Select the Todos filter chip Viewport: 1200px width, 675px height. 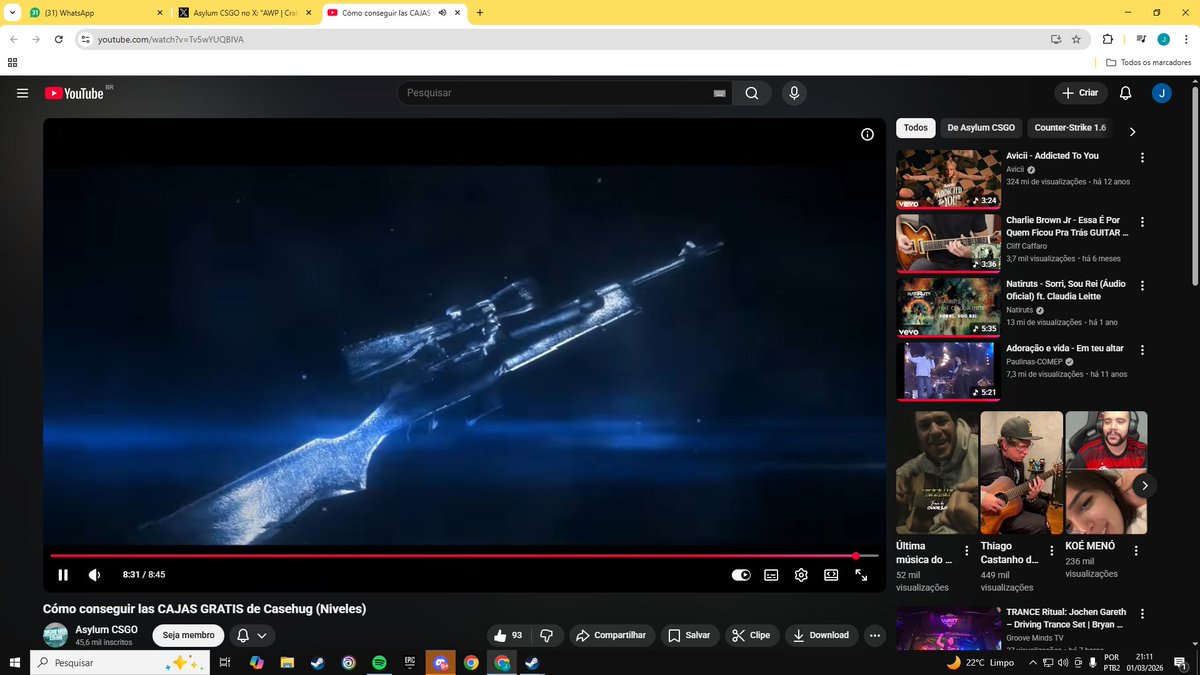916,128
